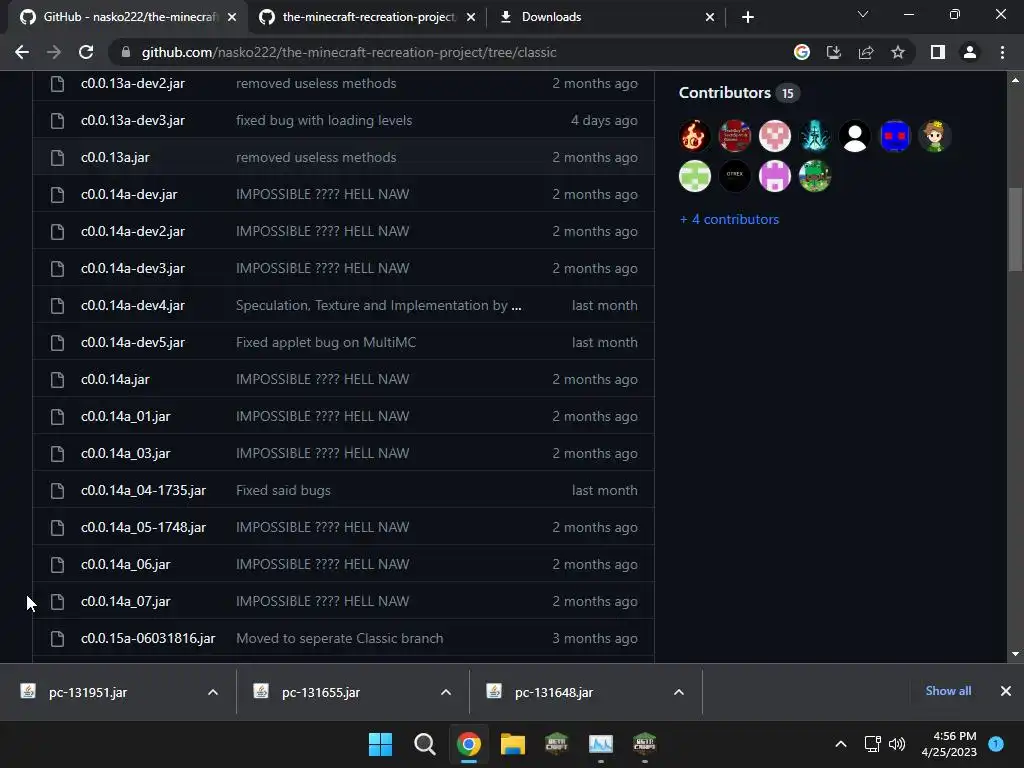Open file c0.0.14a_04-1735.jar
1024x768 pixels.
[x=143, y=490]
